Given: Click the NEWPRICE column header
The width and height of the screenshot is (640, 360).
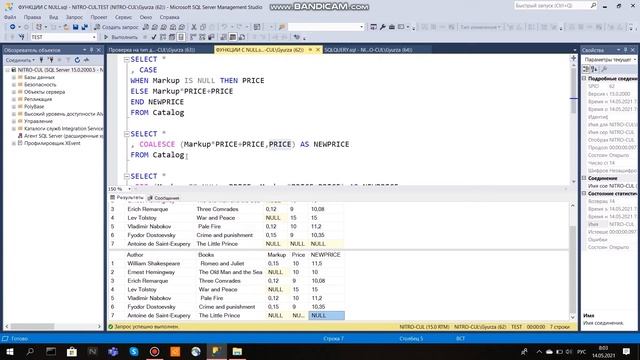Looking at the screenshot, I should pyautogui.click(x=325, y=255).
